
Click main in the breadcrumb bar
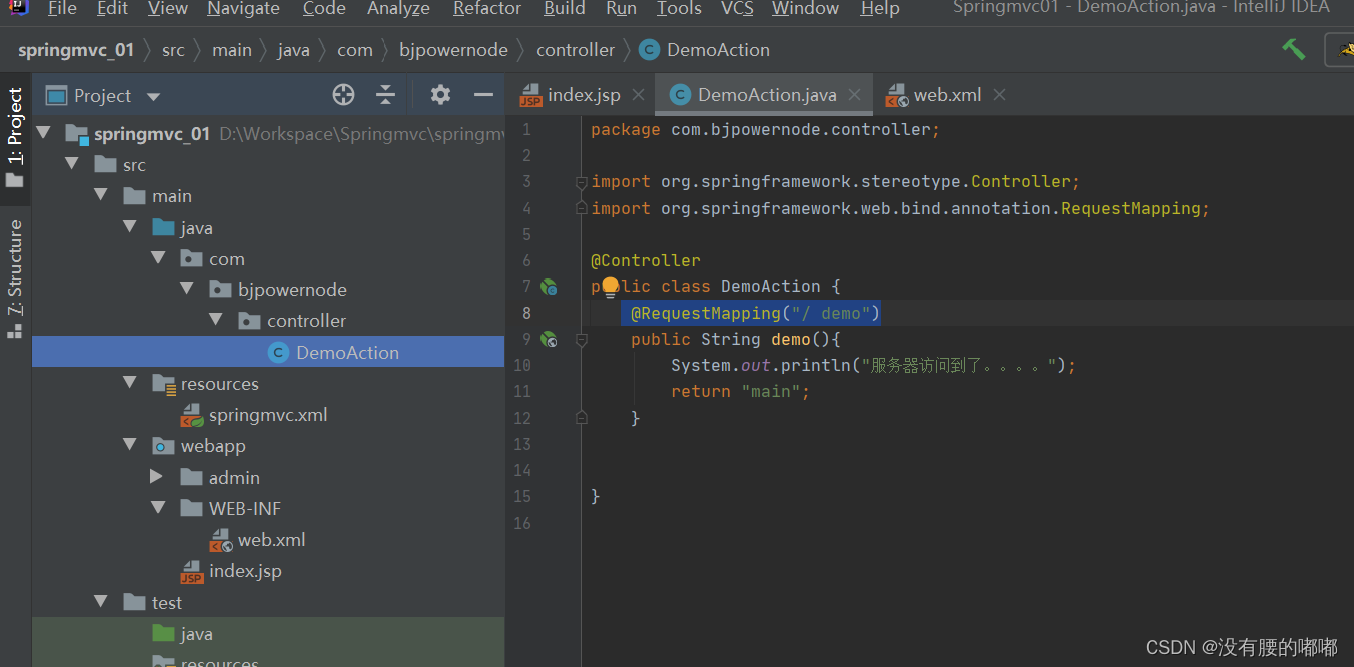coord(232,50)
